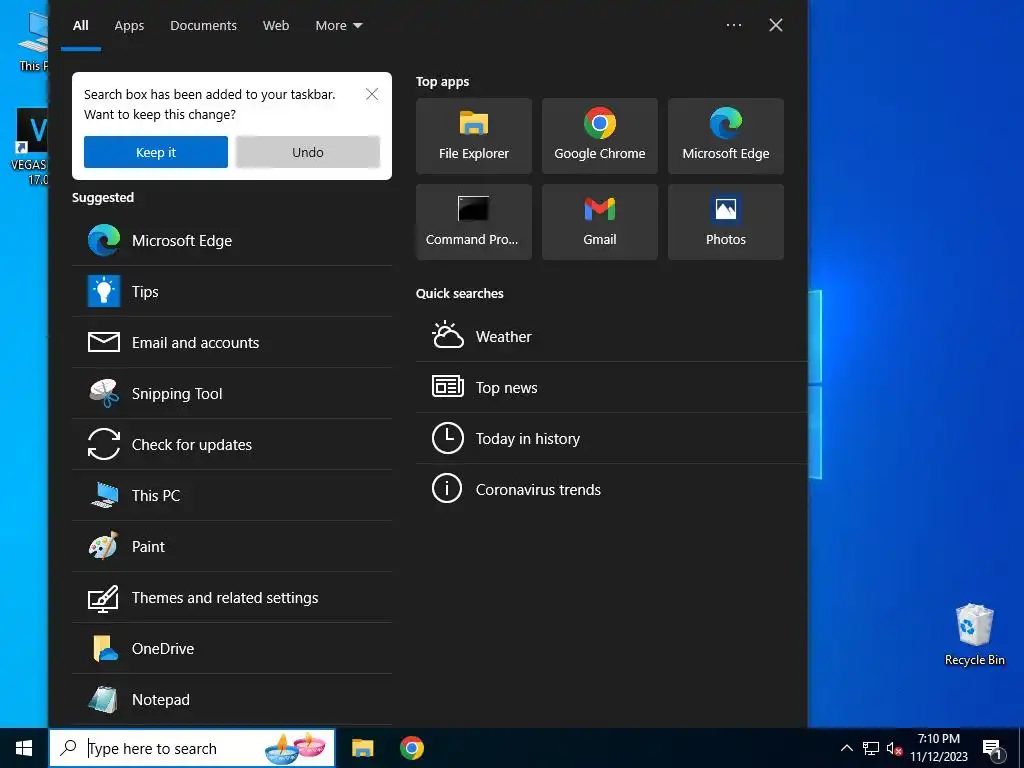This screenshot has width=1024, height=768.
Task: Launch Notepad from Suggested list
Action: coord(232,699)
